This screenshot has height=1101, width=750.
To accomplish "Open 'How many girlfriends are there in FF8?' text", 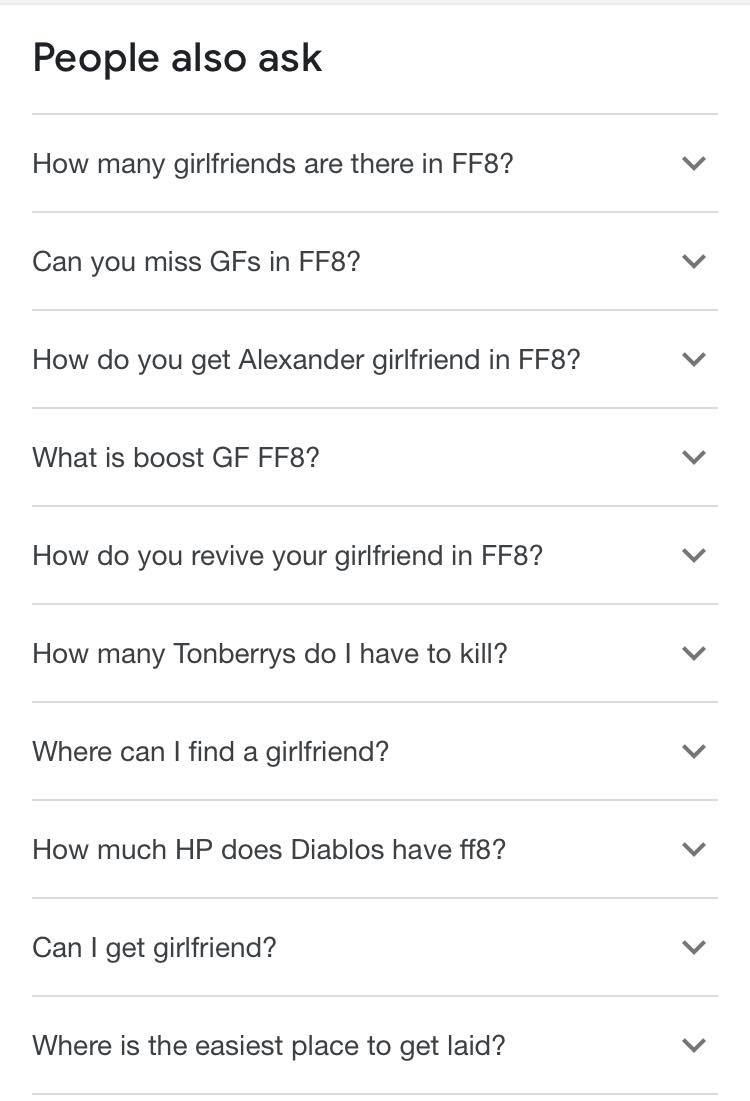I will (x=272, y=163).
